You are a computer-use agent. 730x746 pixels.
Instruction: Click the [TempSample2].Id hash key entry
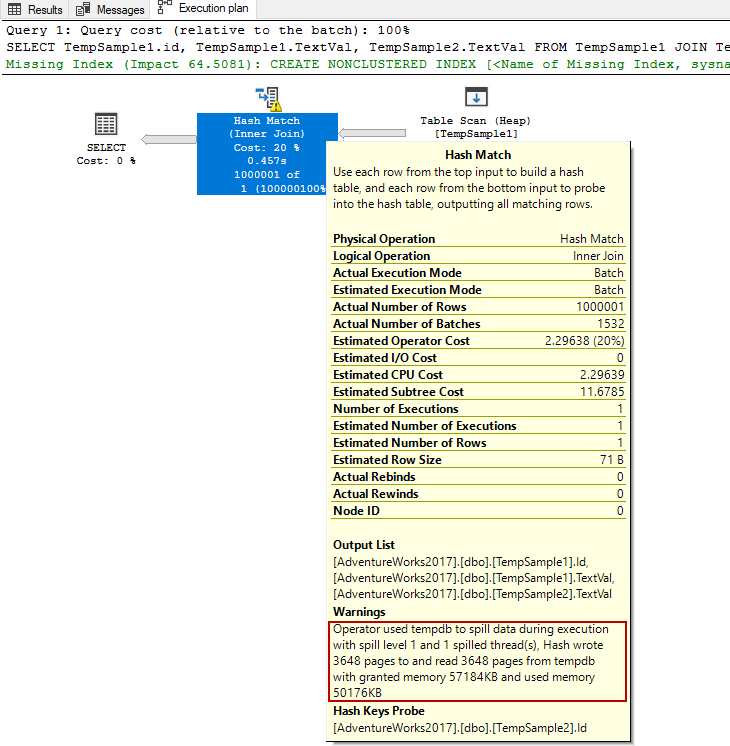[x=460, y=728]
